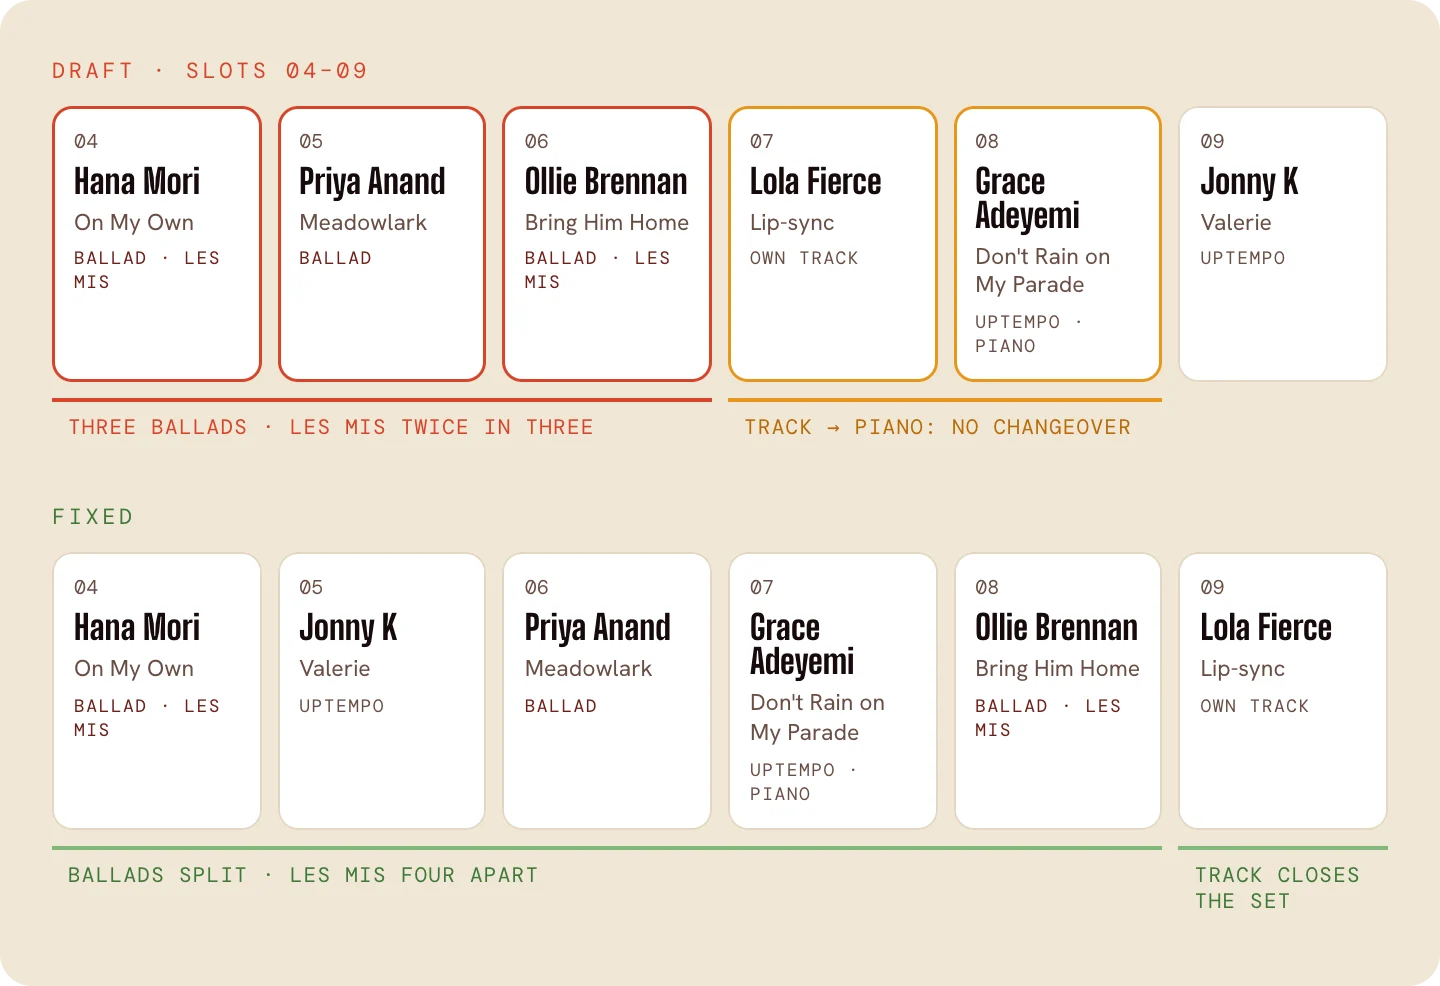Open fixed slot 05 Jonny K card

coord(382,691)
